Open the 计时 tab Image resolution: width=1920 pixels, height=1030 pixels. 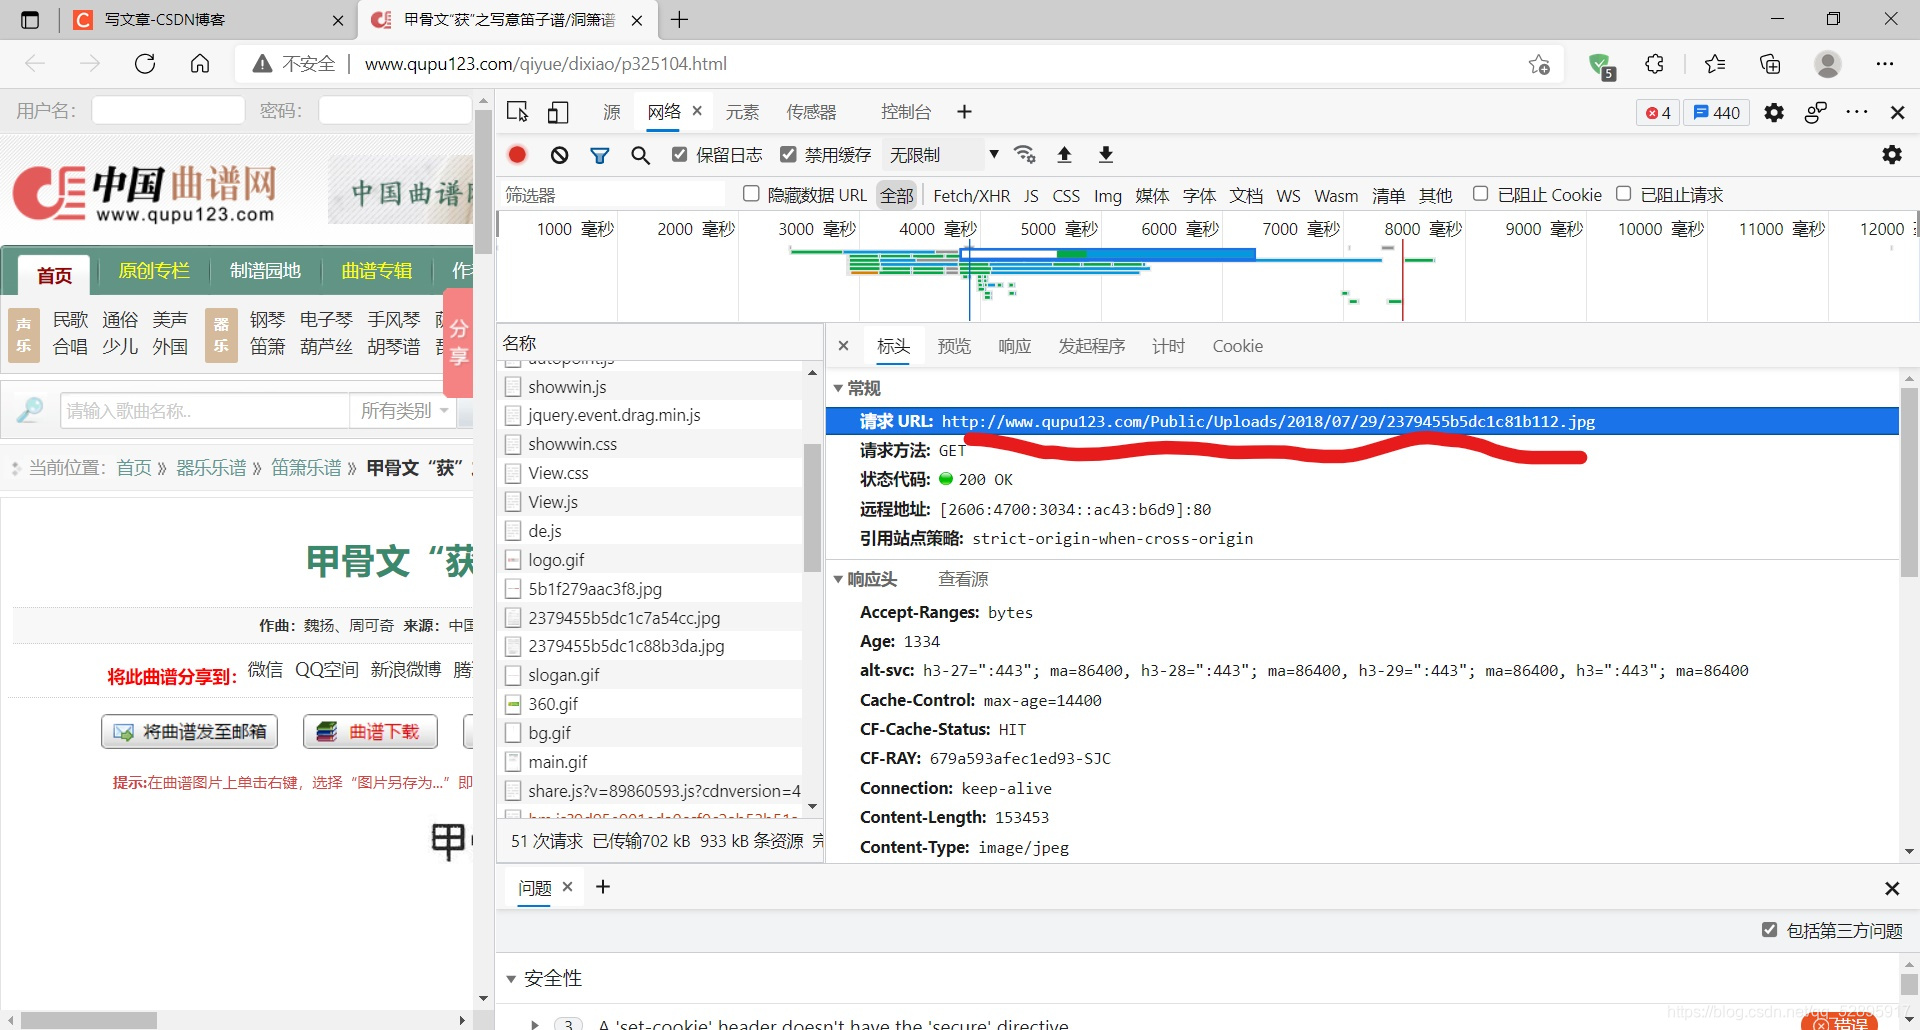pos(1168,346)
